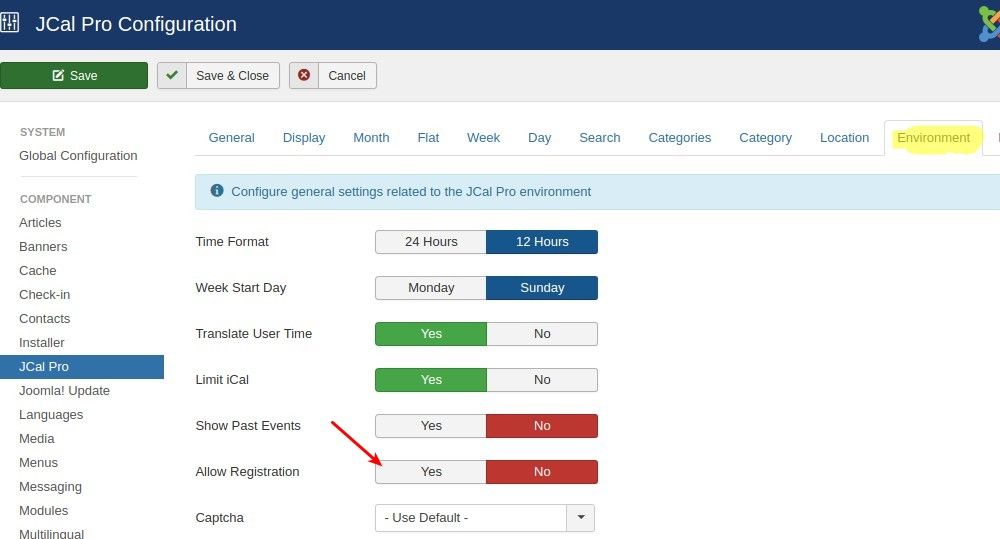Click Save & Close text
This screenshot has height=539, width=1000.
tap(232, 75)
